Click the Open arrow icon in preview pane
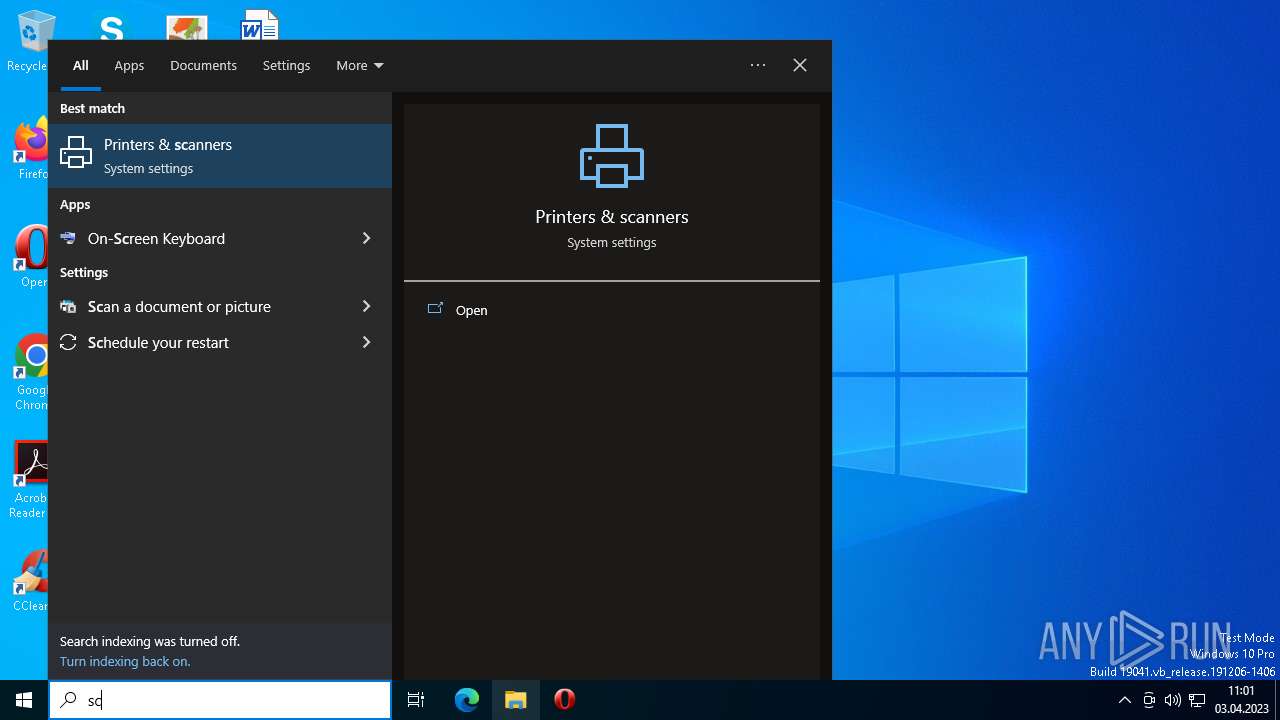This screenshot has height=720, width=1280. tap(435, 309)
